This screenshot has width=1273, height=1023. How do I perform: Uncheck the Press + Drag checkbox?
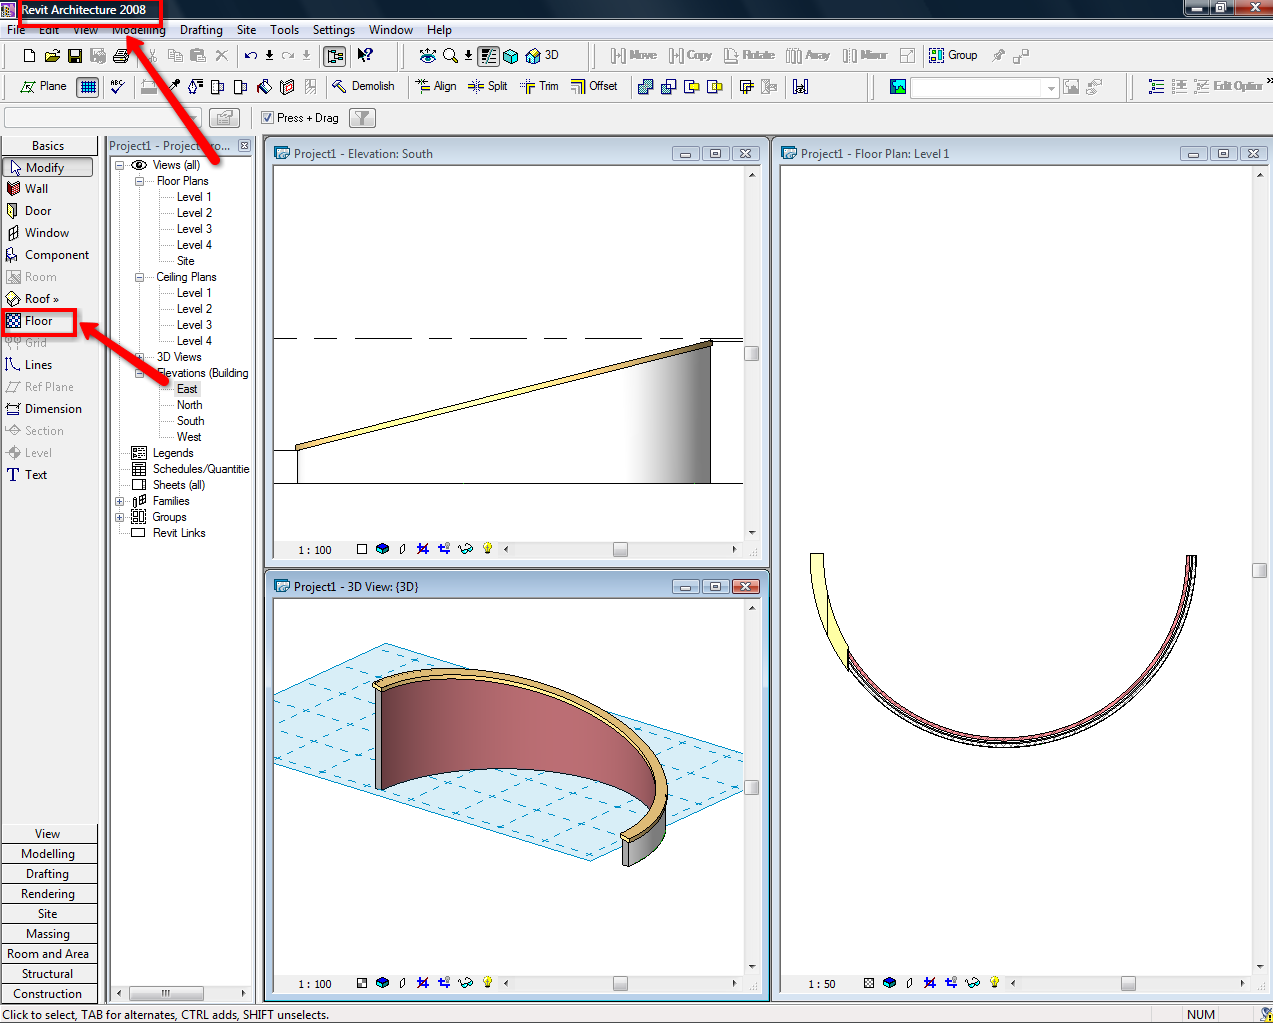(268, 118)
